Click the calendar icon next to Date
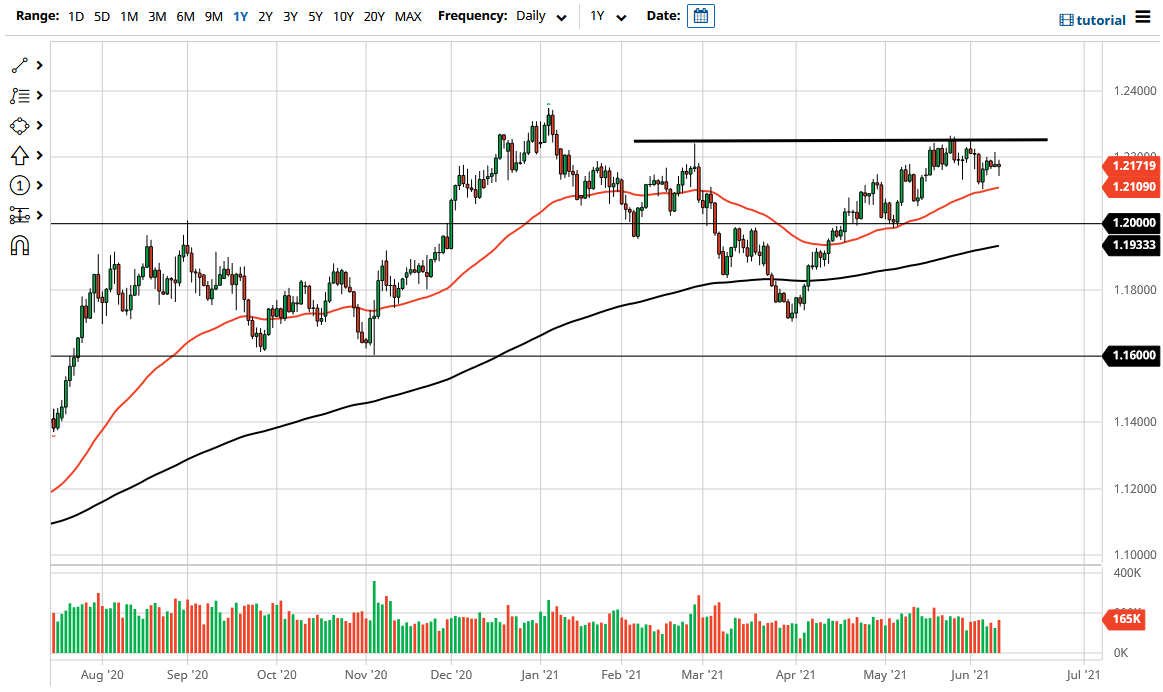The height and width of the screenshot is (692, 1163). point(700,15)
